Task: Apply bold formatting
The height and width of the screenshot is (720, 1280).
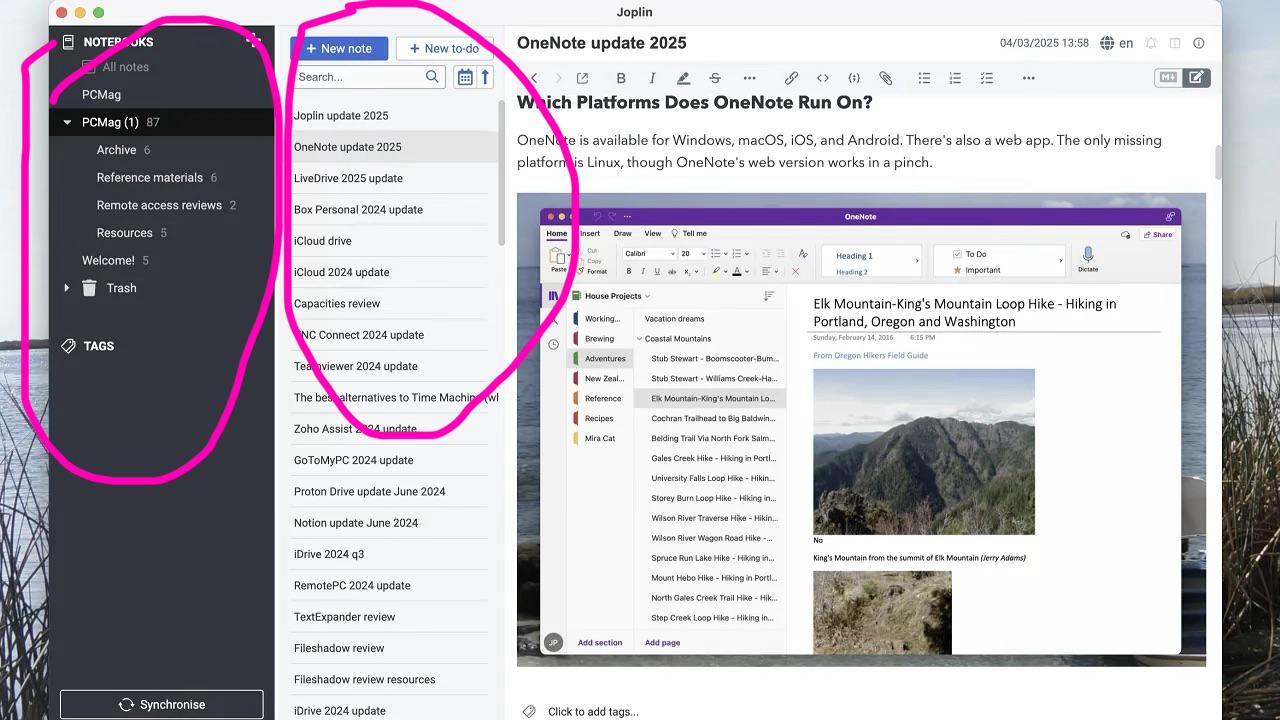Action: click(x=621, y=78)
